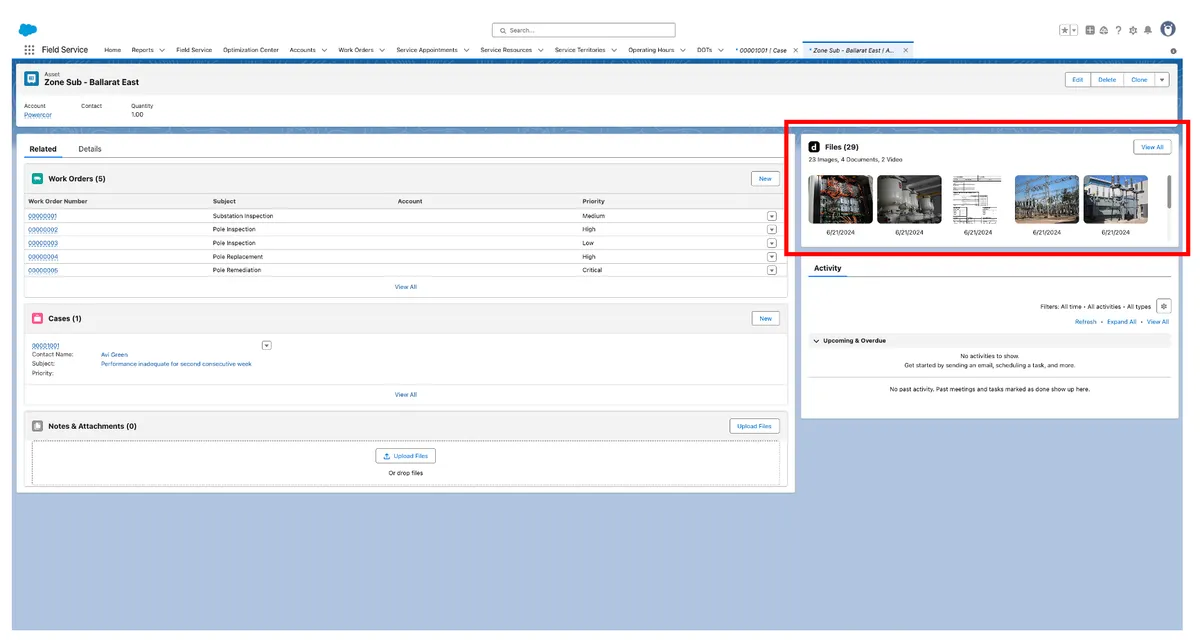Select the Activity tab
1200x640 pixels.
click(x=827, y=268)
